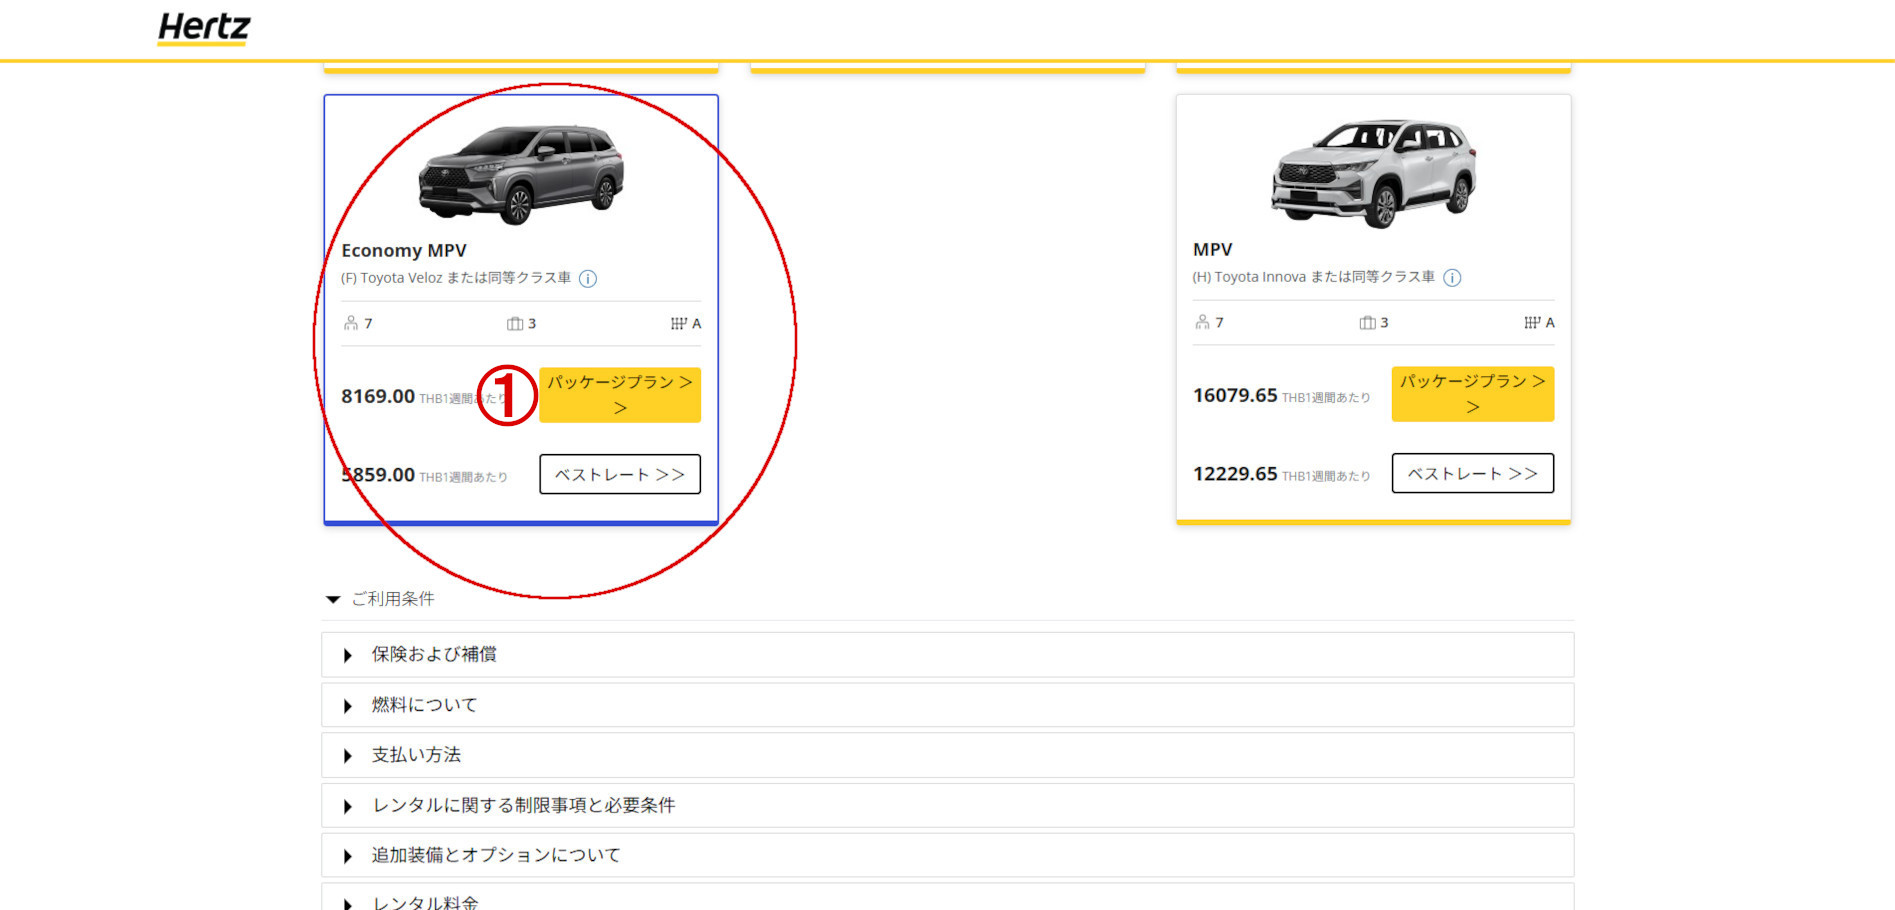1895x910 pixels.
Task: Click パッケージプラン on the MPV card
Action: point(1472,393)
